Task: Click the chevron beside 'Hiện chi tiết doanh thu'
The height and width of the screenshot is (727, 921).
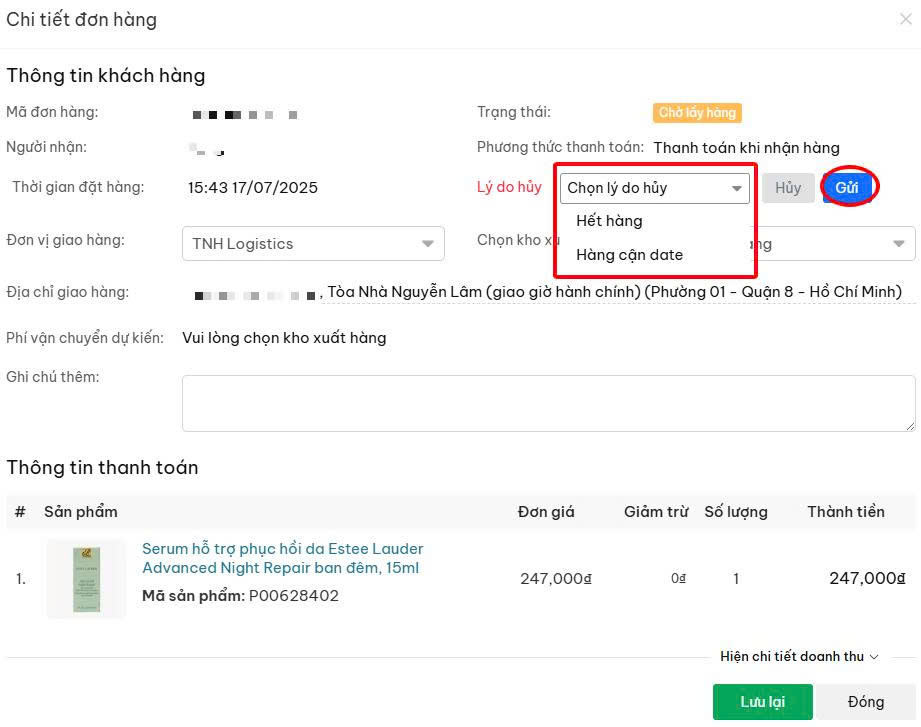Action: coord(874,657)
